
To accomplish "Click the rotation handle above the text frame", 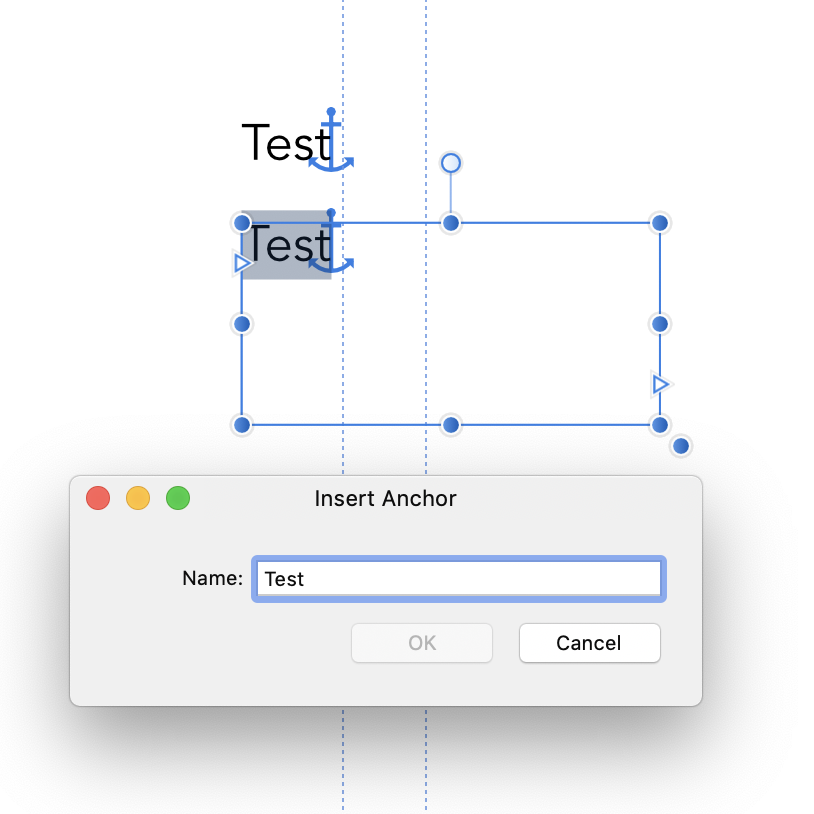I will (451, 163).
